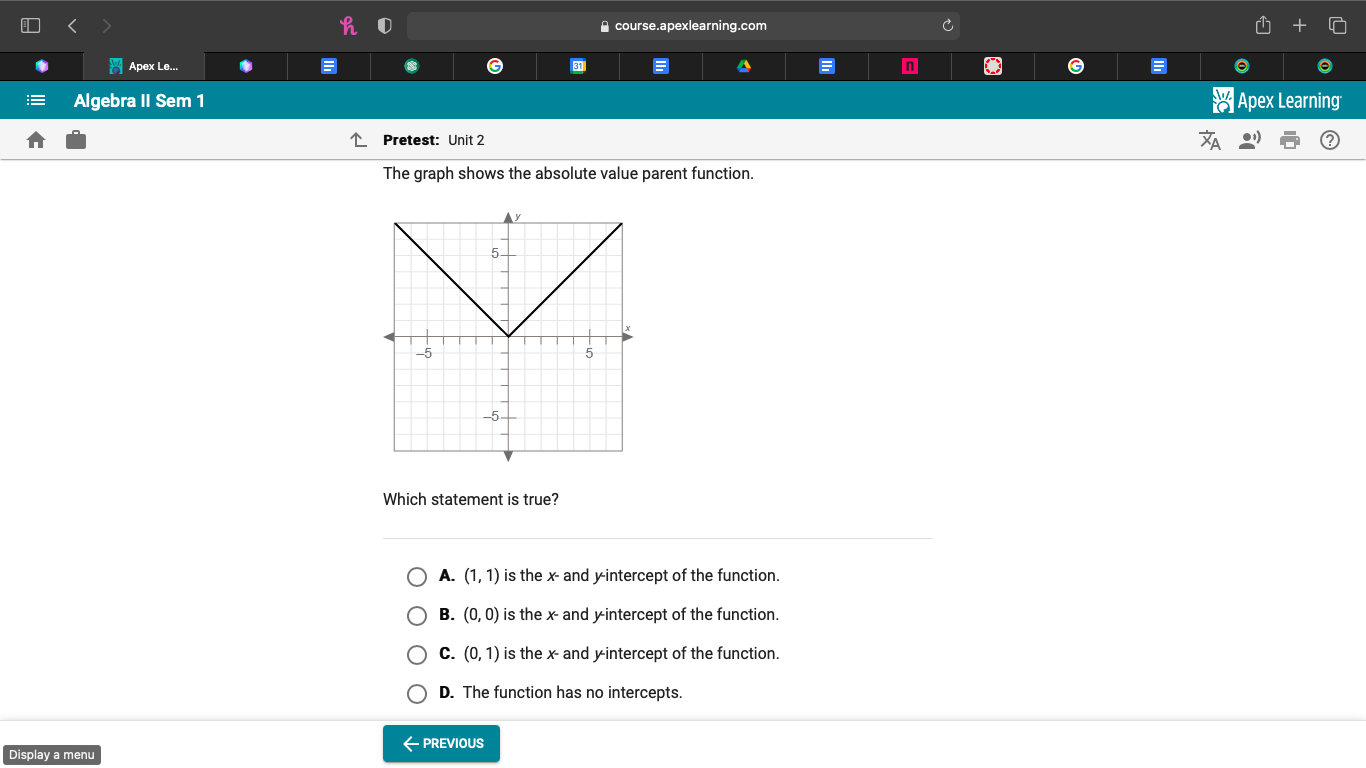1366x768 pixels.
Task: Click the Safari forward arrow
Action: click(107, 25)
